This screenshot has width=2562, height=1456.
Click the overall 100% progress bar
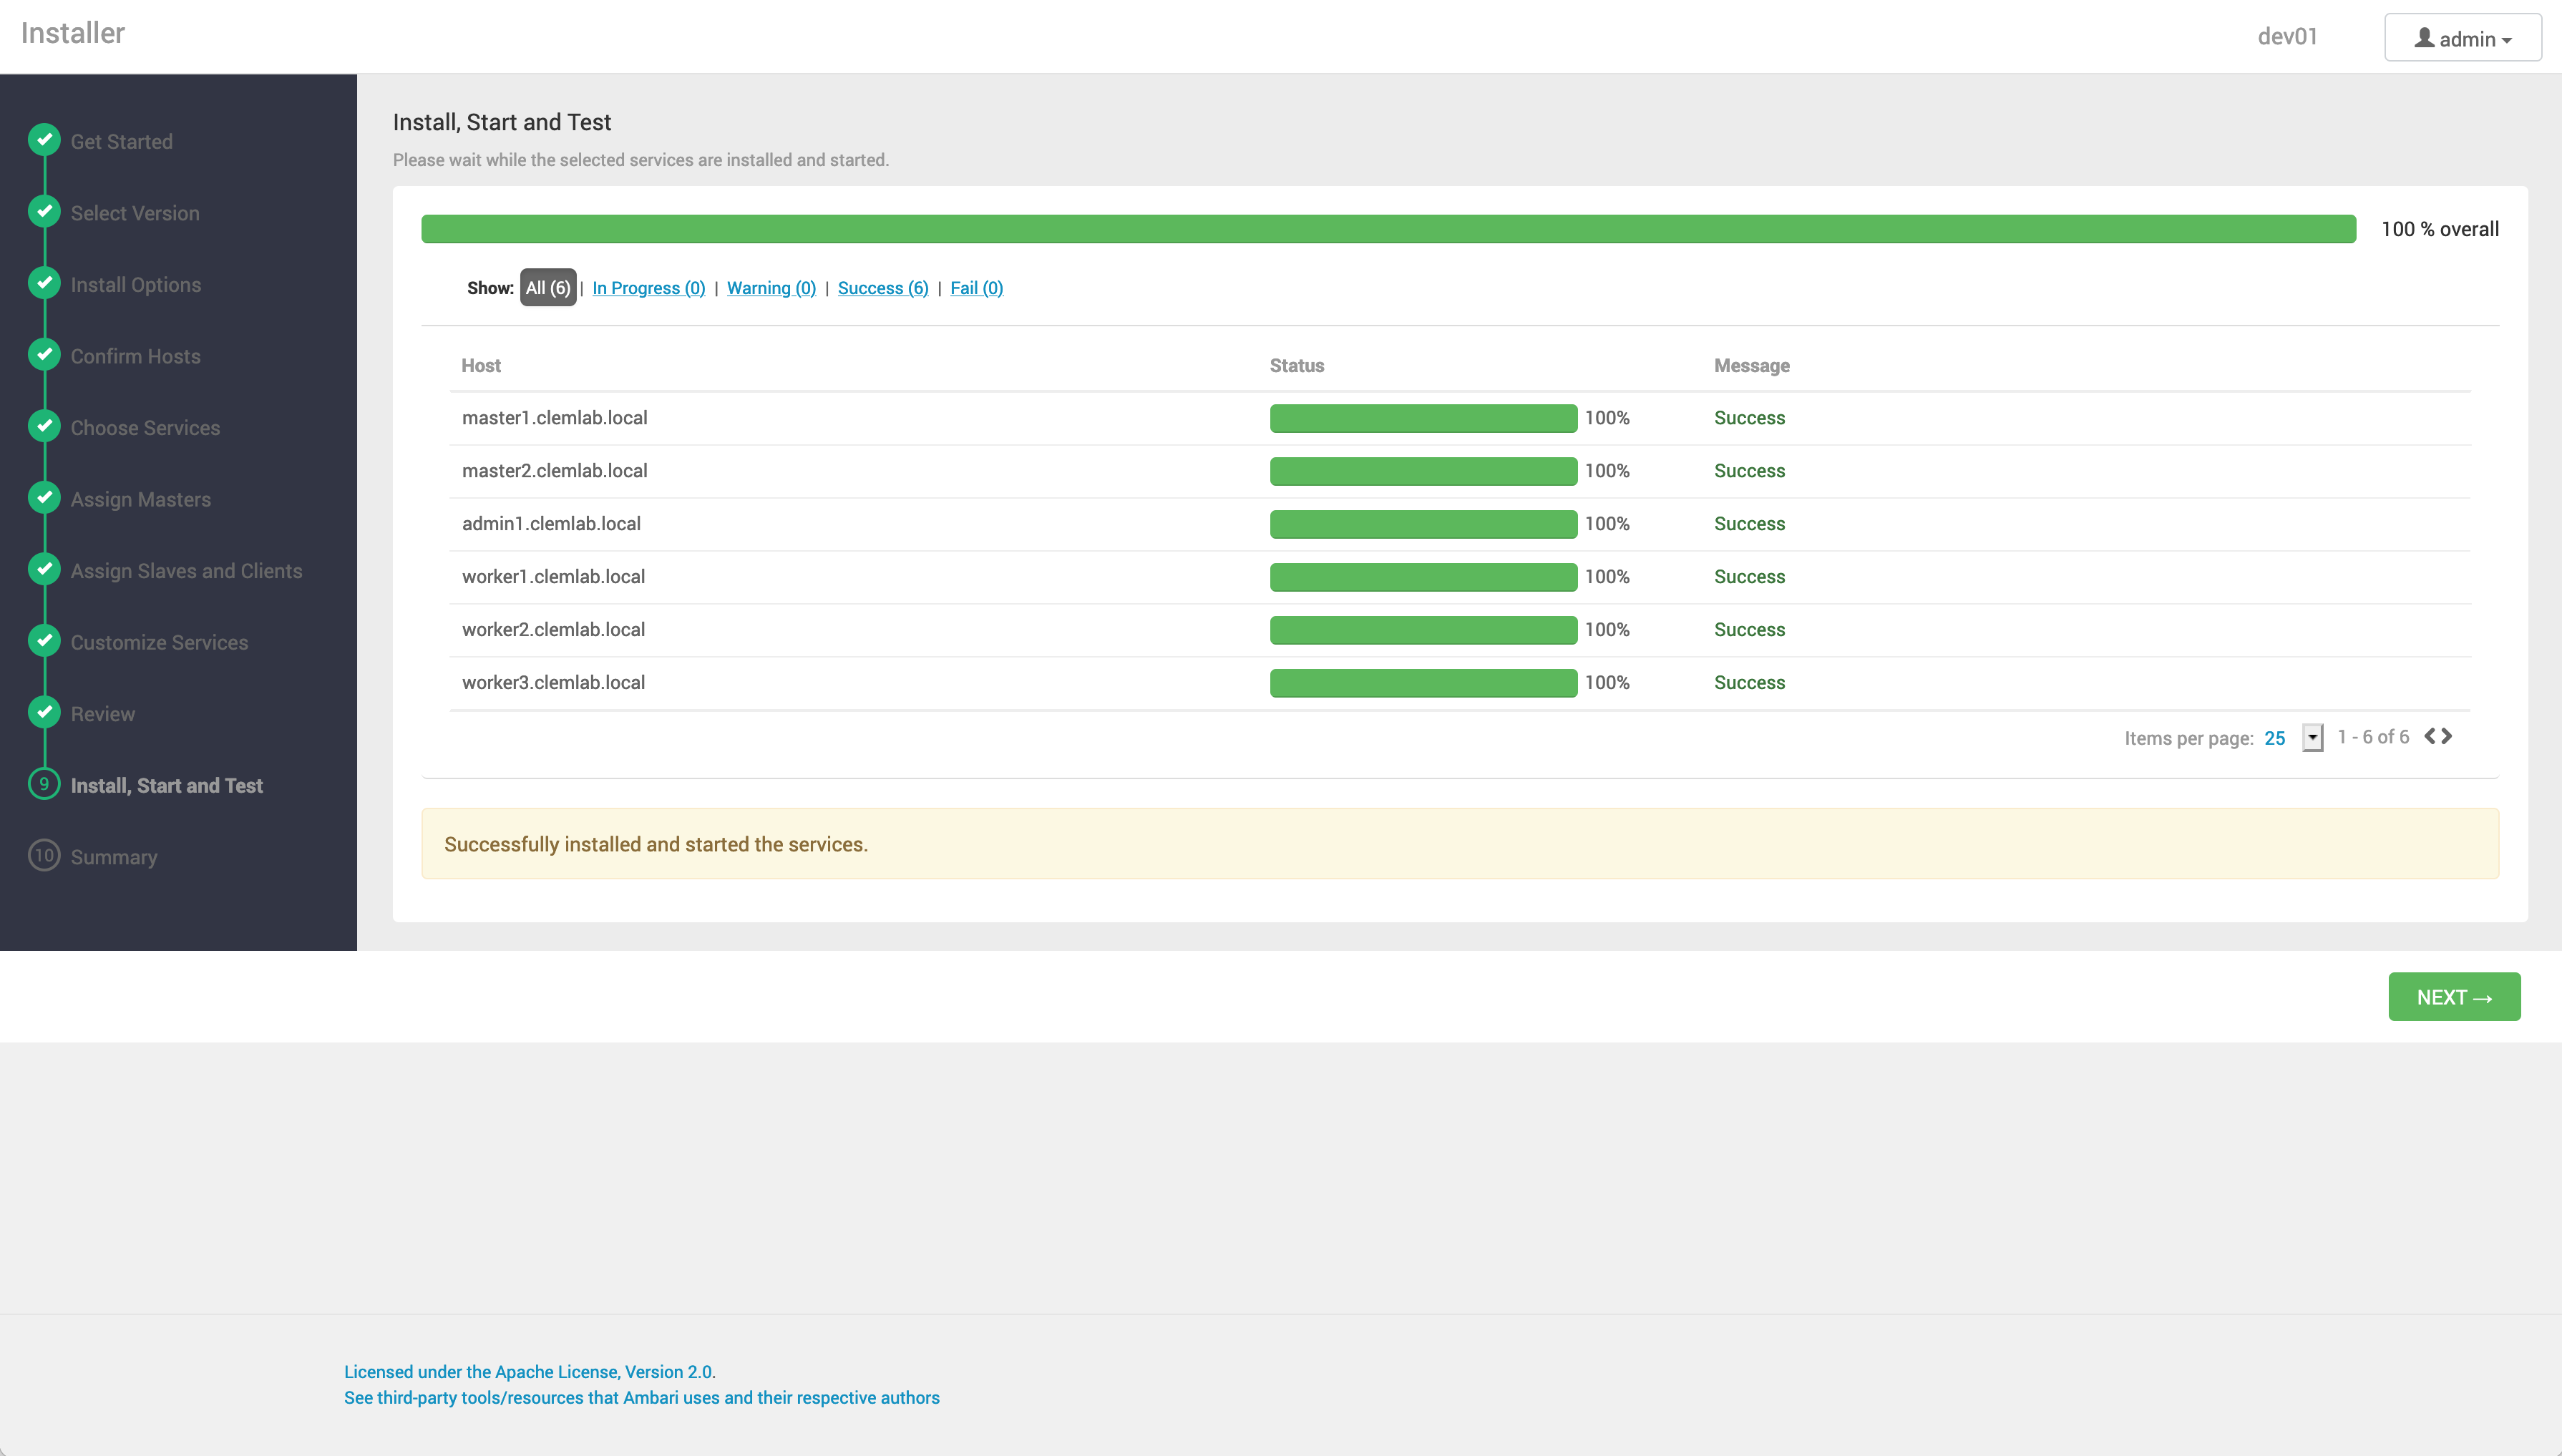click(x=1388, y=229)
